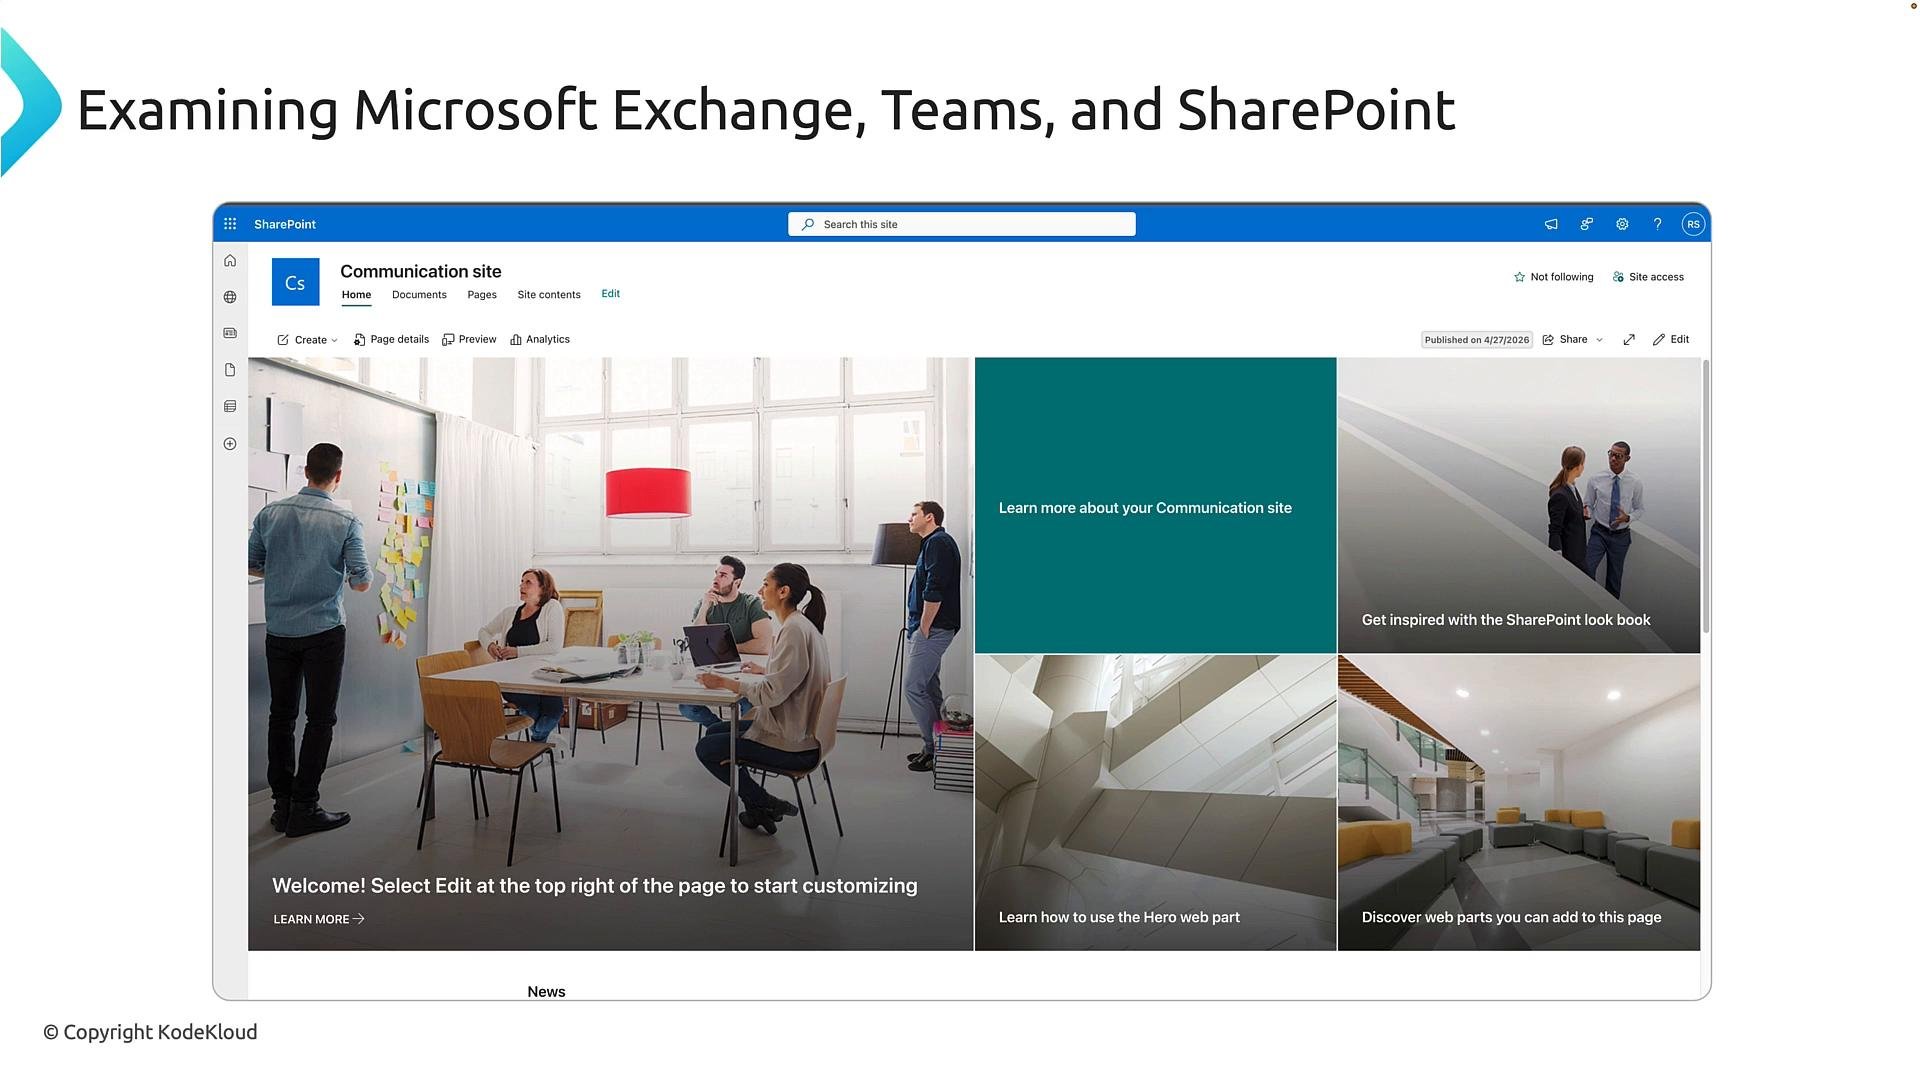
Task: Open the SharePoint app launcher grid
Action: point(230,224)
